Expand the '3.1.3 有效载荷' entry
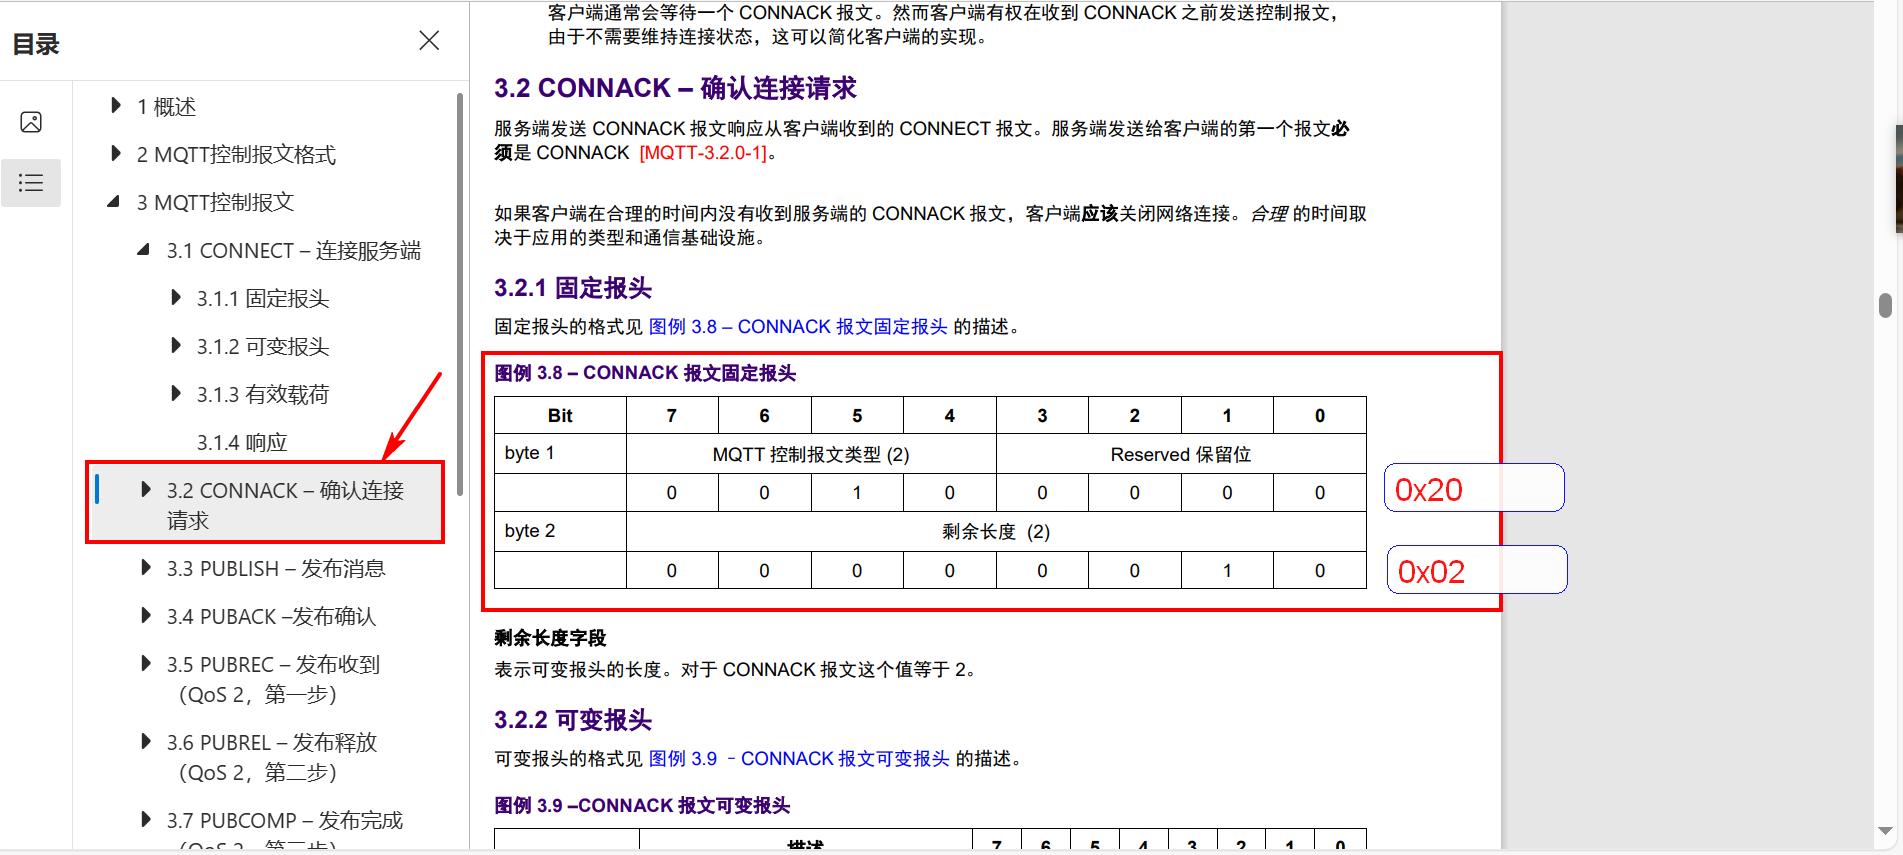The height and width of the screenshot is (855, 1903). (x=176, y=394)
